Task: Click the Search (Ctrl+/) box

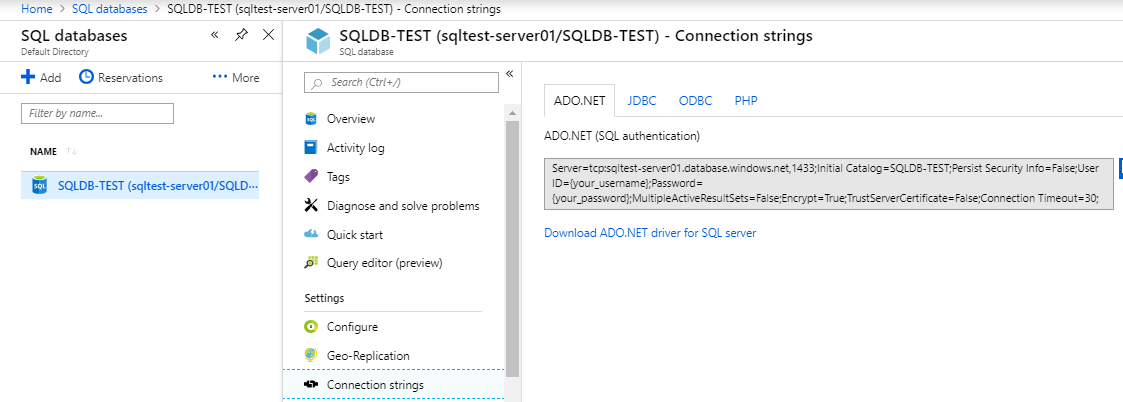Action: (x=401, y=82)
